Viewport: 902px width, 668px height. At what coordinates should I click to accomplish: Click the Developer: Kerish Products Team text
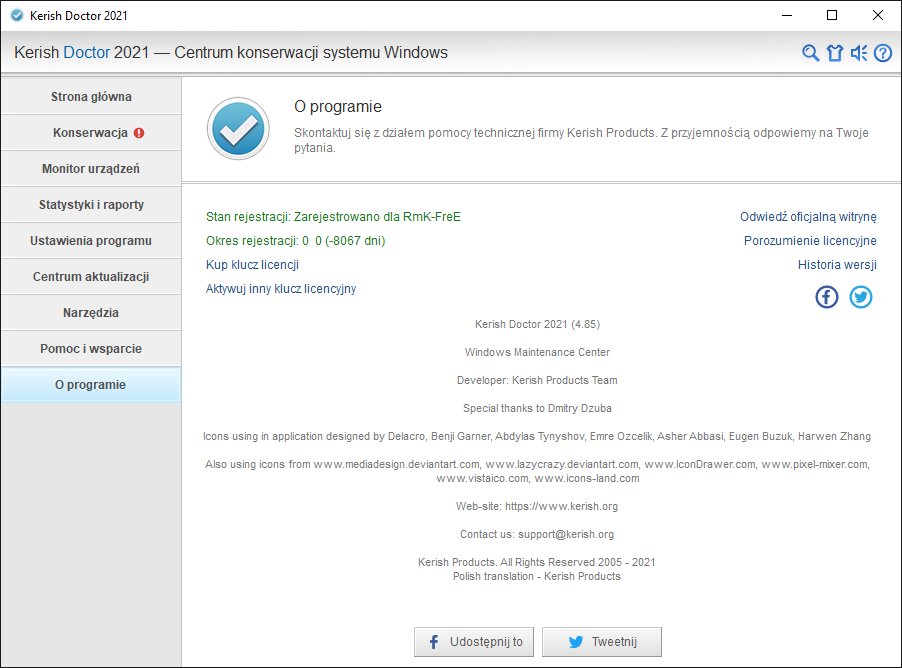537,380
